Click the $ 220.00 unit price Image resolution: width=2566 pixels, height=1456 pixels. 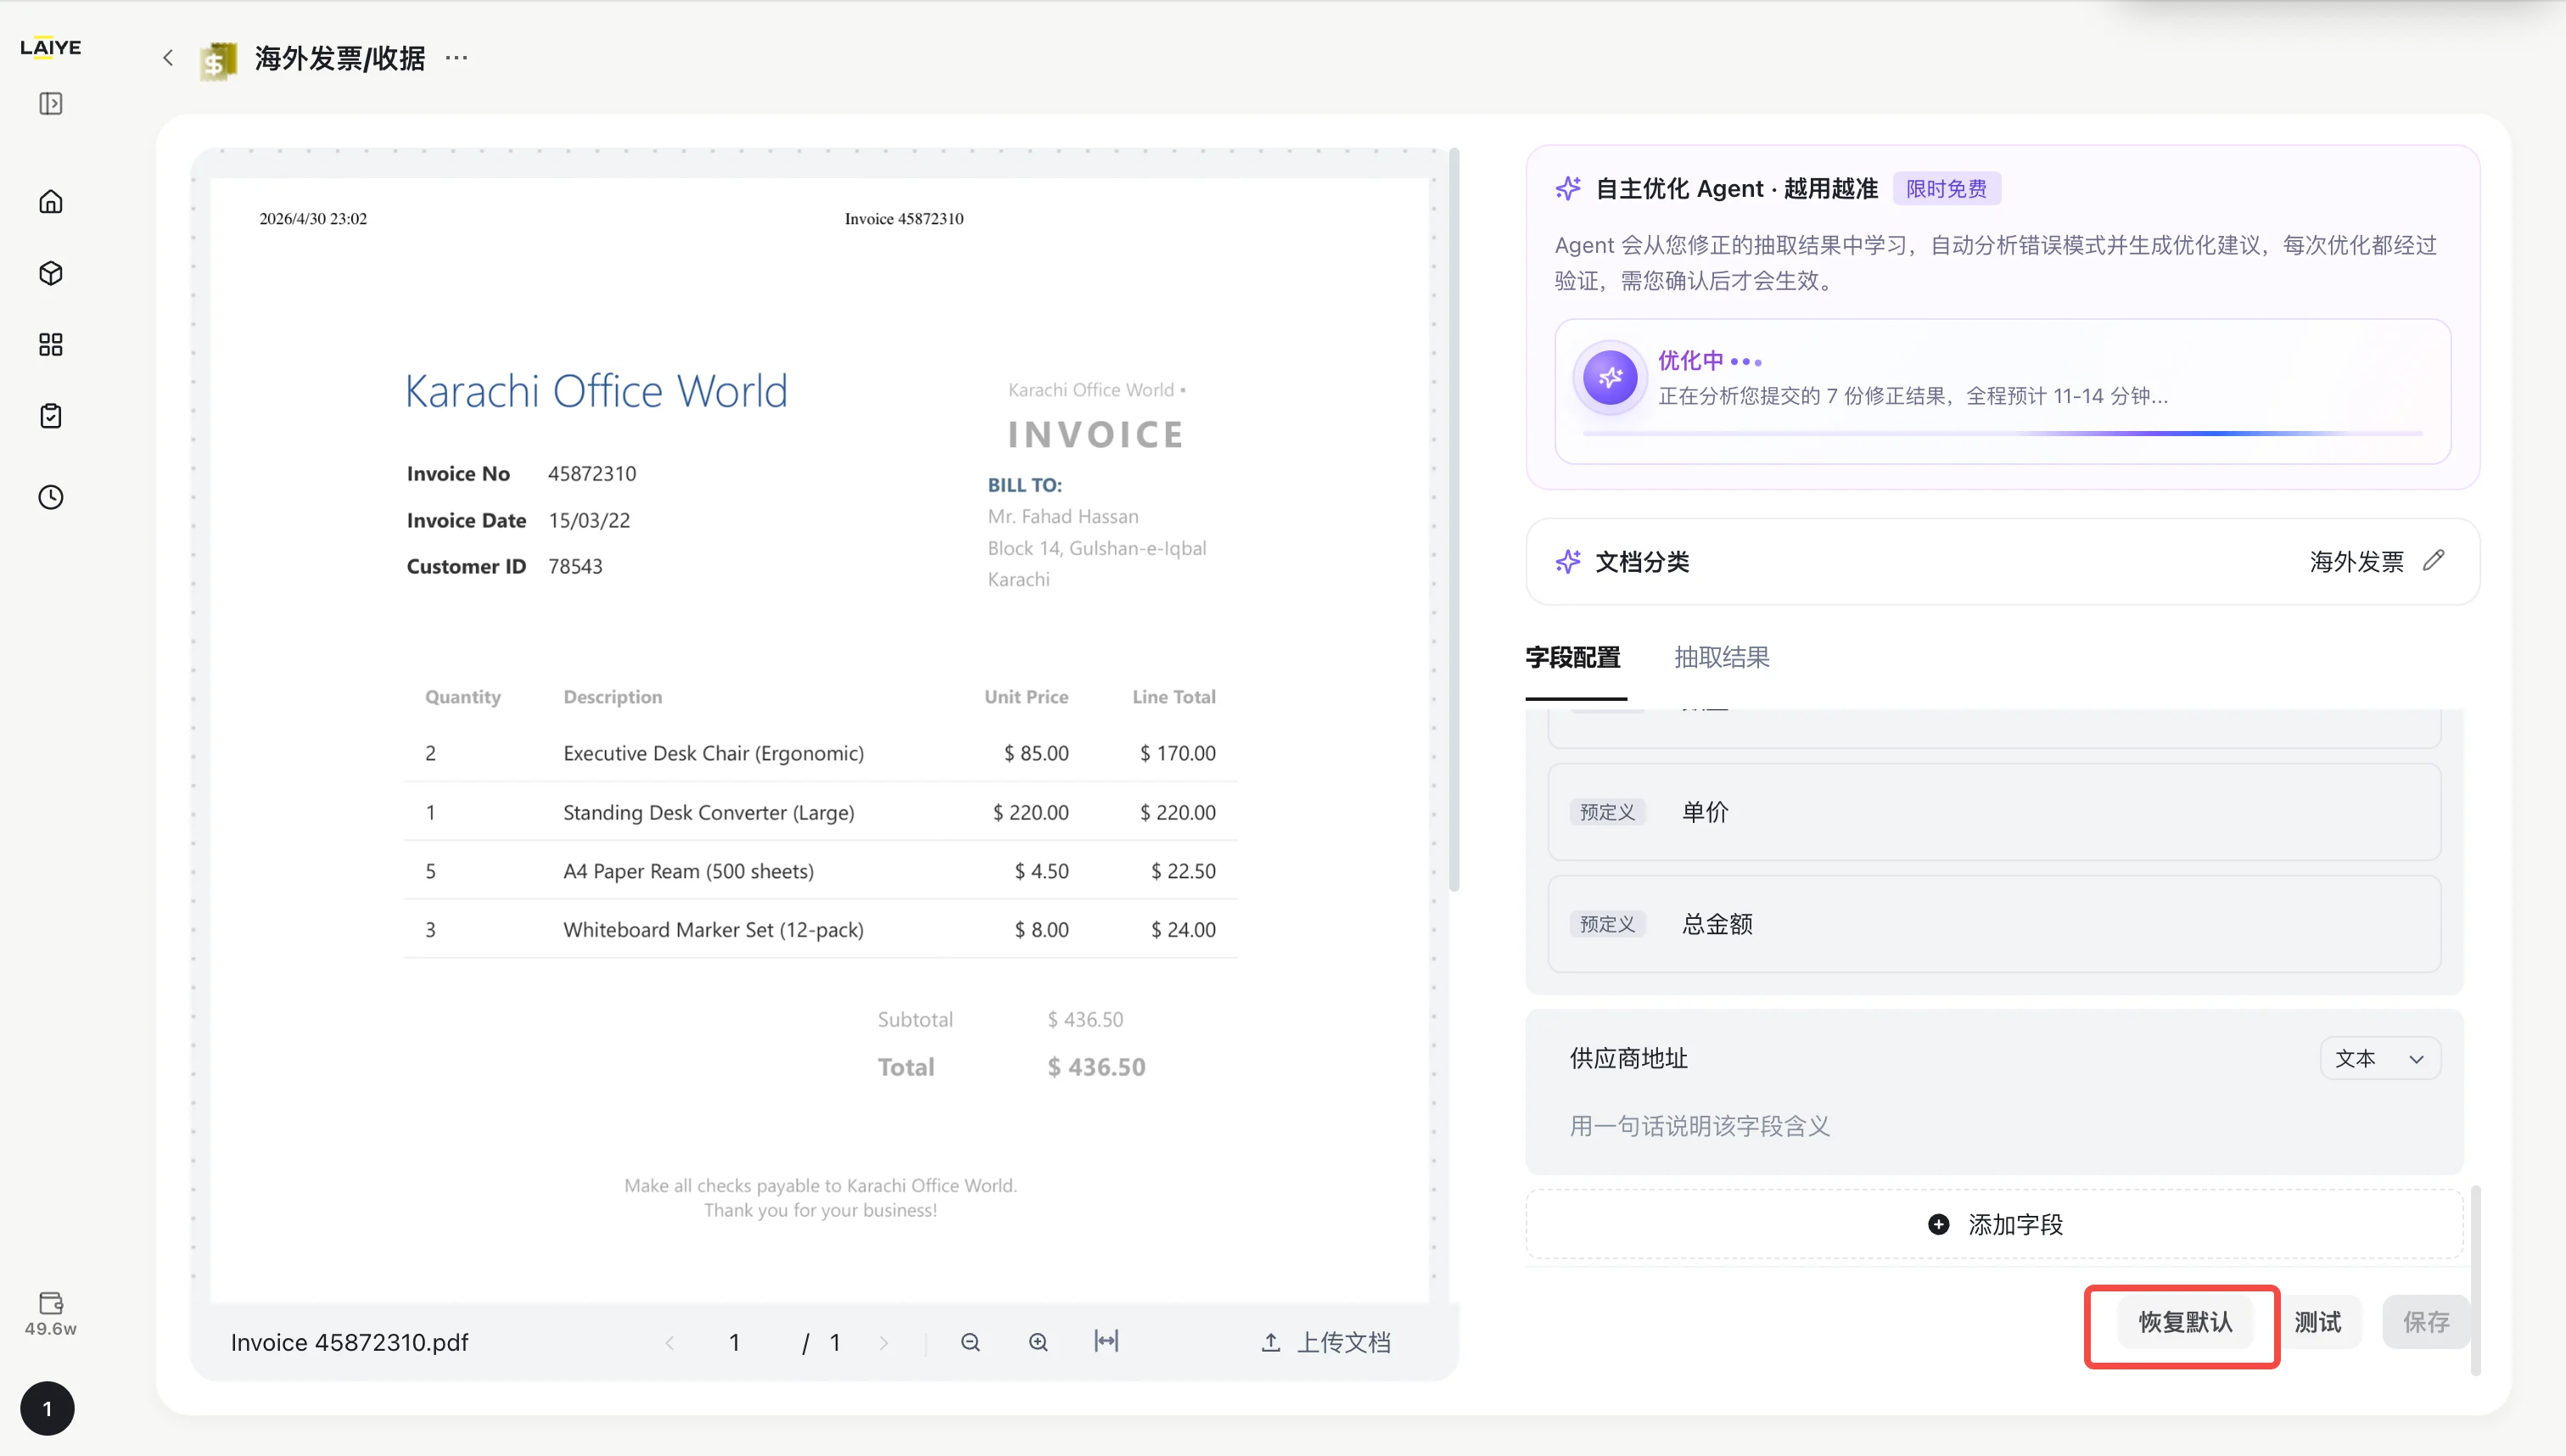[x=1031, y=812]
